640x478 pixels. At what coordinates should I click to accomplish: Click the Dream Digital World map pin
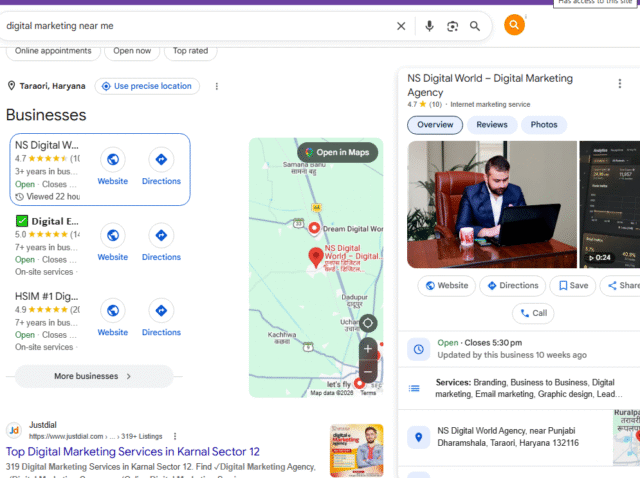click(x=314, y=228)
